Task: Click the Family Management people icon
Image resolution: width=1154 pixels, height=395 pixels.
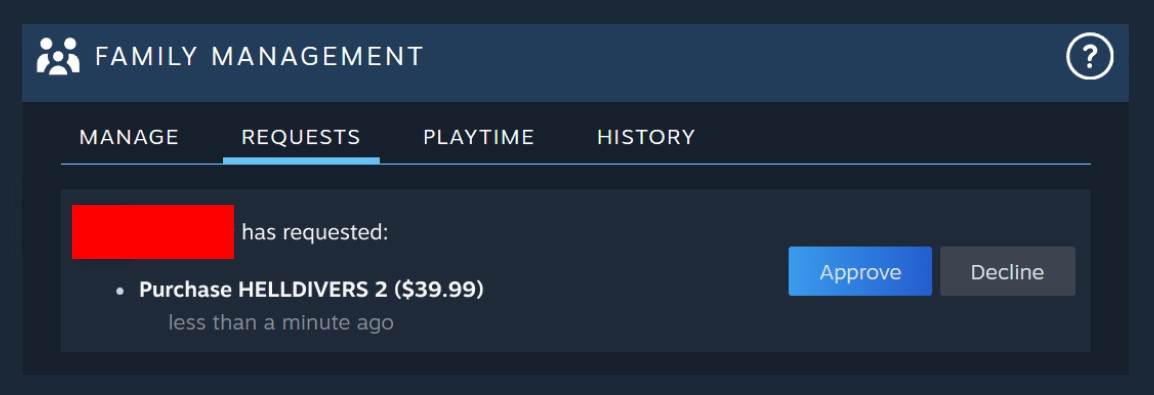Action: (58, 56)
